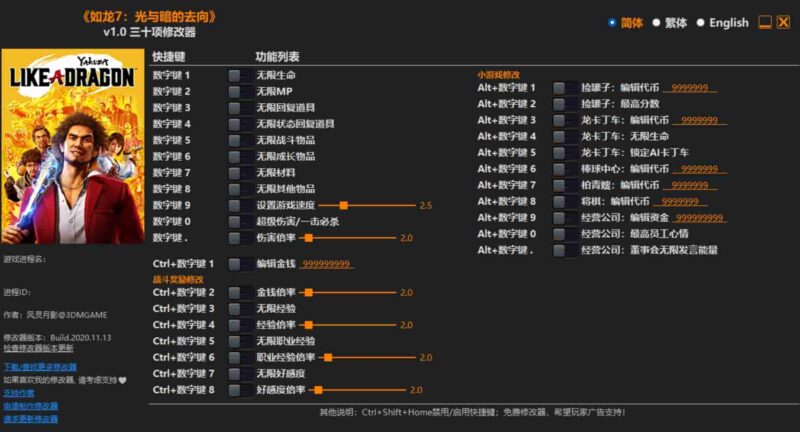Click the 支持作者 link
Image resolution: width=800 pixels, height=432 pixels.
click(19, 393)
